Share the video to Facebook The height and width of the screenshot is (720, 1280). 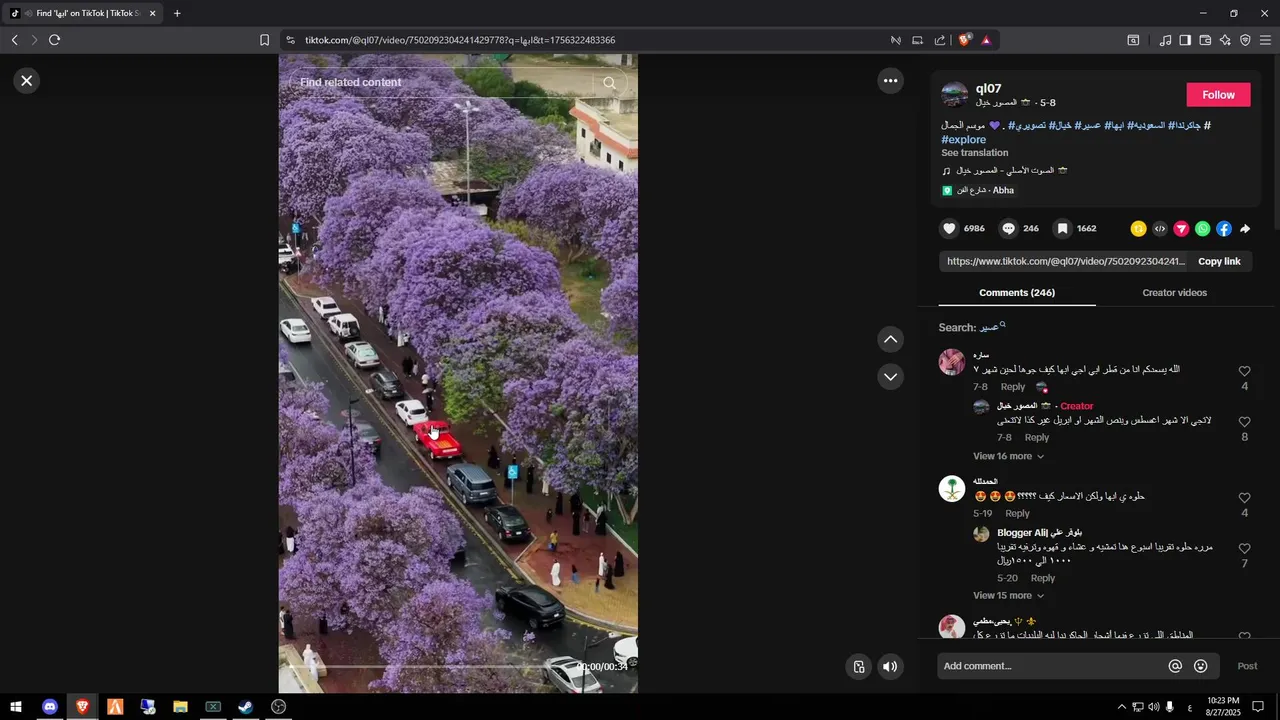click(1224, 229)
